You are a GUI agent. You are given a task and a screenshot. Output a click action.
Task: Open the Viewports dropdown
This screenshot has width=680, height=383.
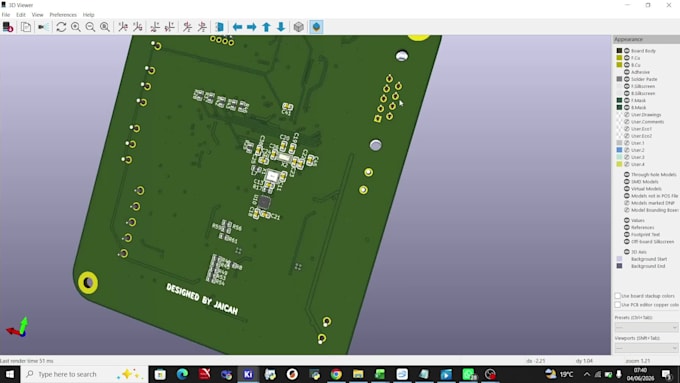coord(646,348)
